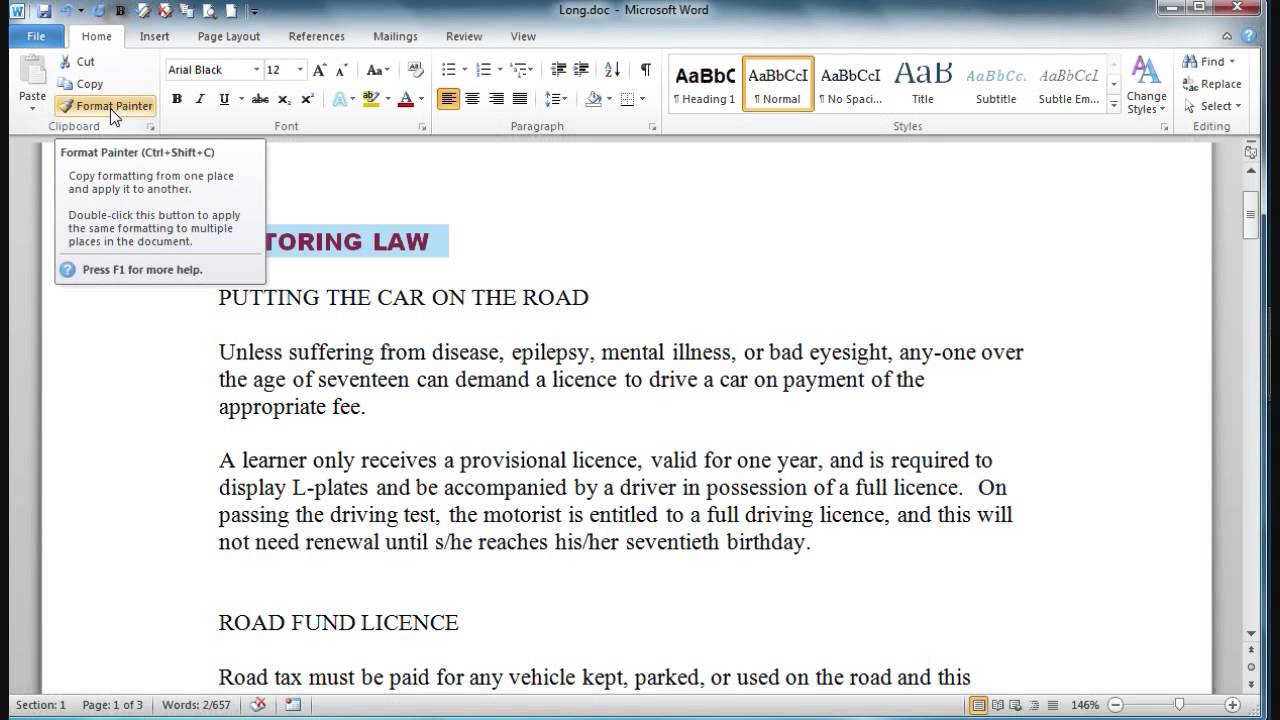The height and width of the screenshot is (720, 1280).
Task: Open the font name dropdown (Arial Black)
Action: [257, 70]
